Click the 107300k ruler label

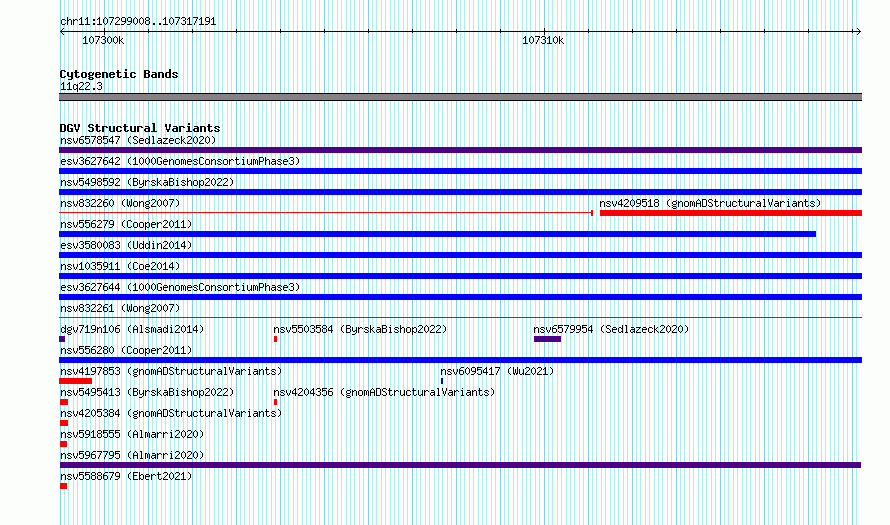(103, 40)
